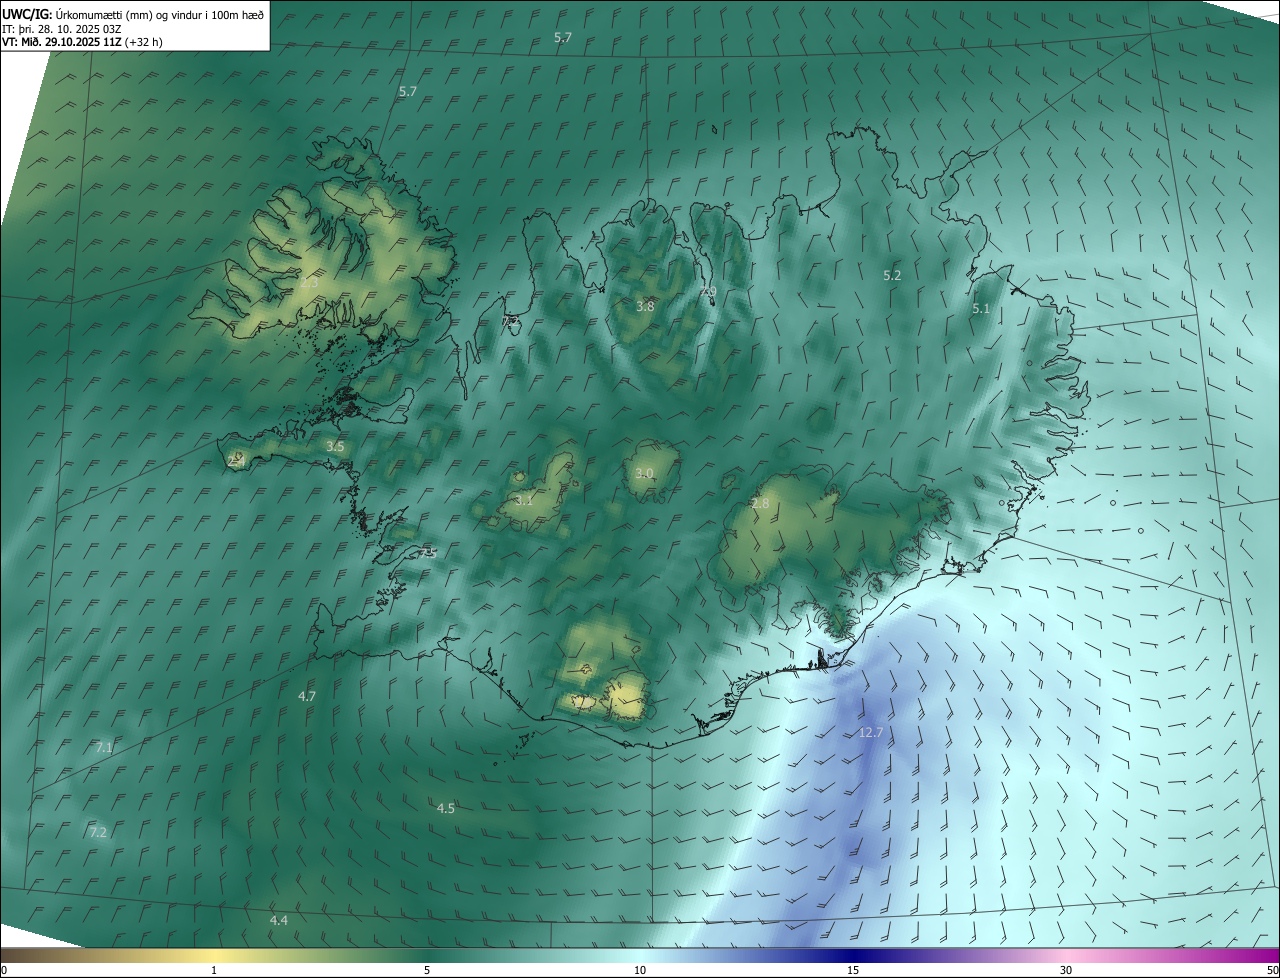
Task: Click the 7.1 value on the map
Action: [104, 747]
